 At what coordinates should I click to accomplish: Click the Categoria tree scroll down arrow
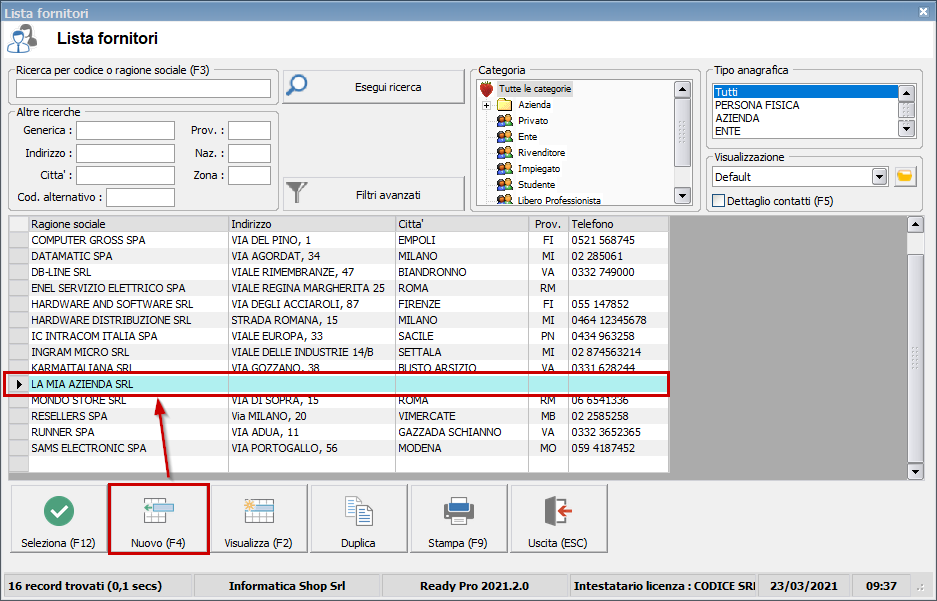pyautogui.click(x=682, y=195)
